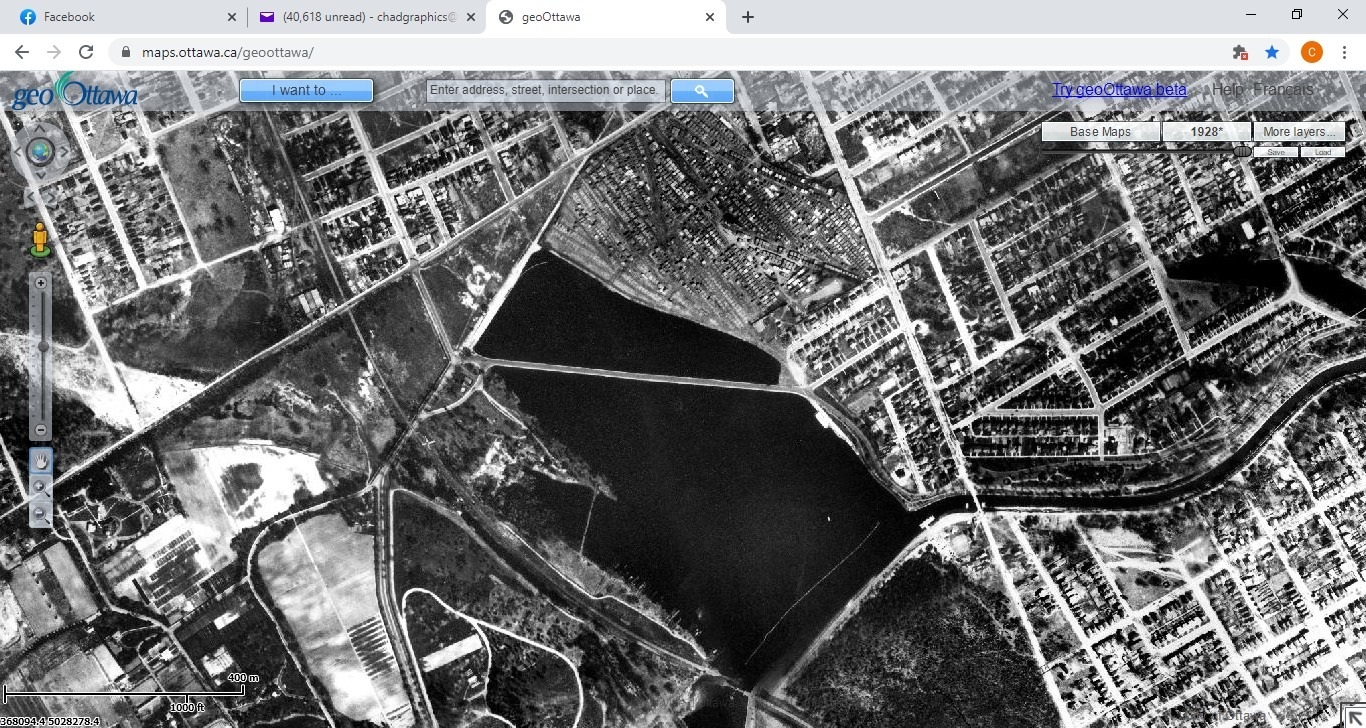Click the zoom level slider handle
Image resolution: width=1366 pixels, height=728 pixels.
(41, 346)
